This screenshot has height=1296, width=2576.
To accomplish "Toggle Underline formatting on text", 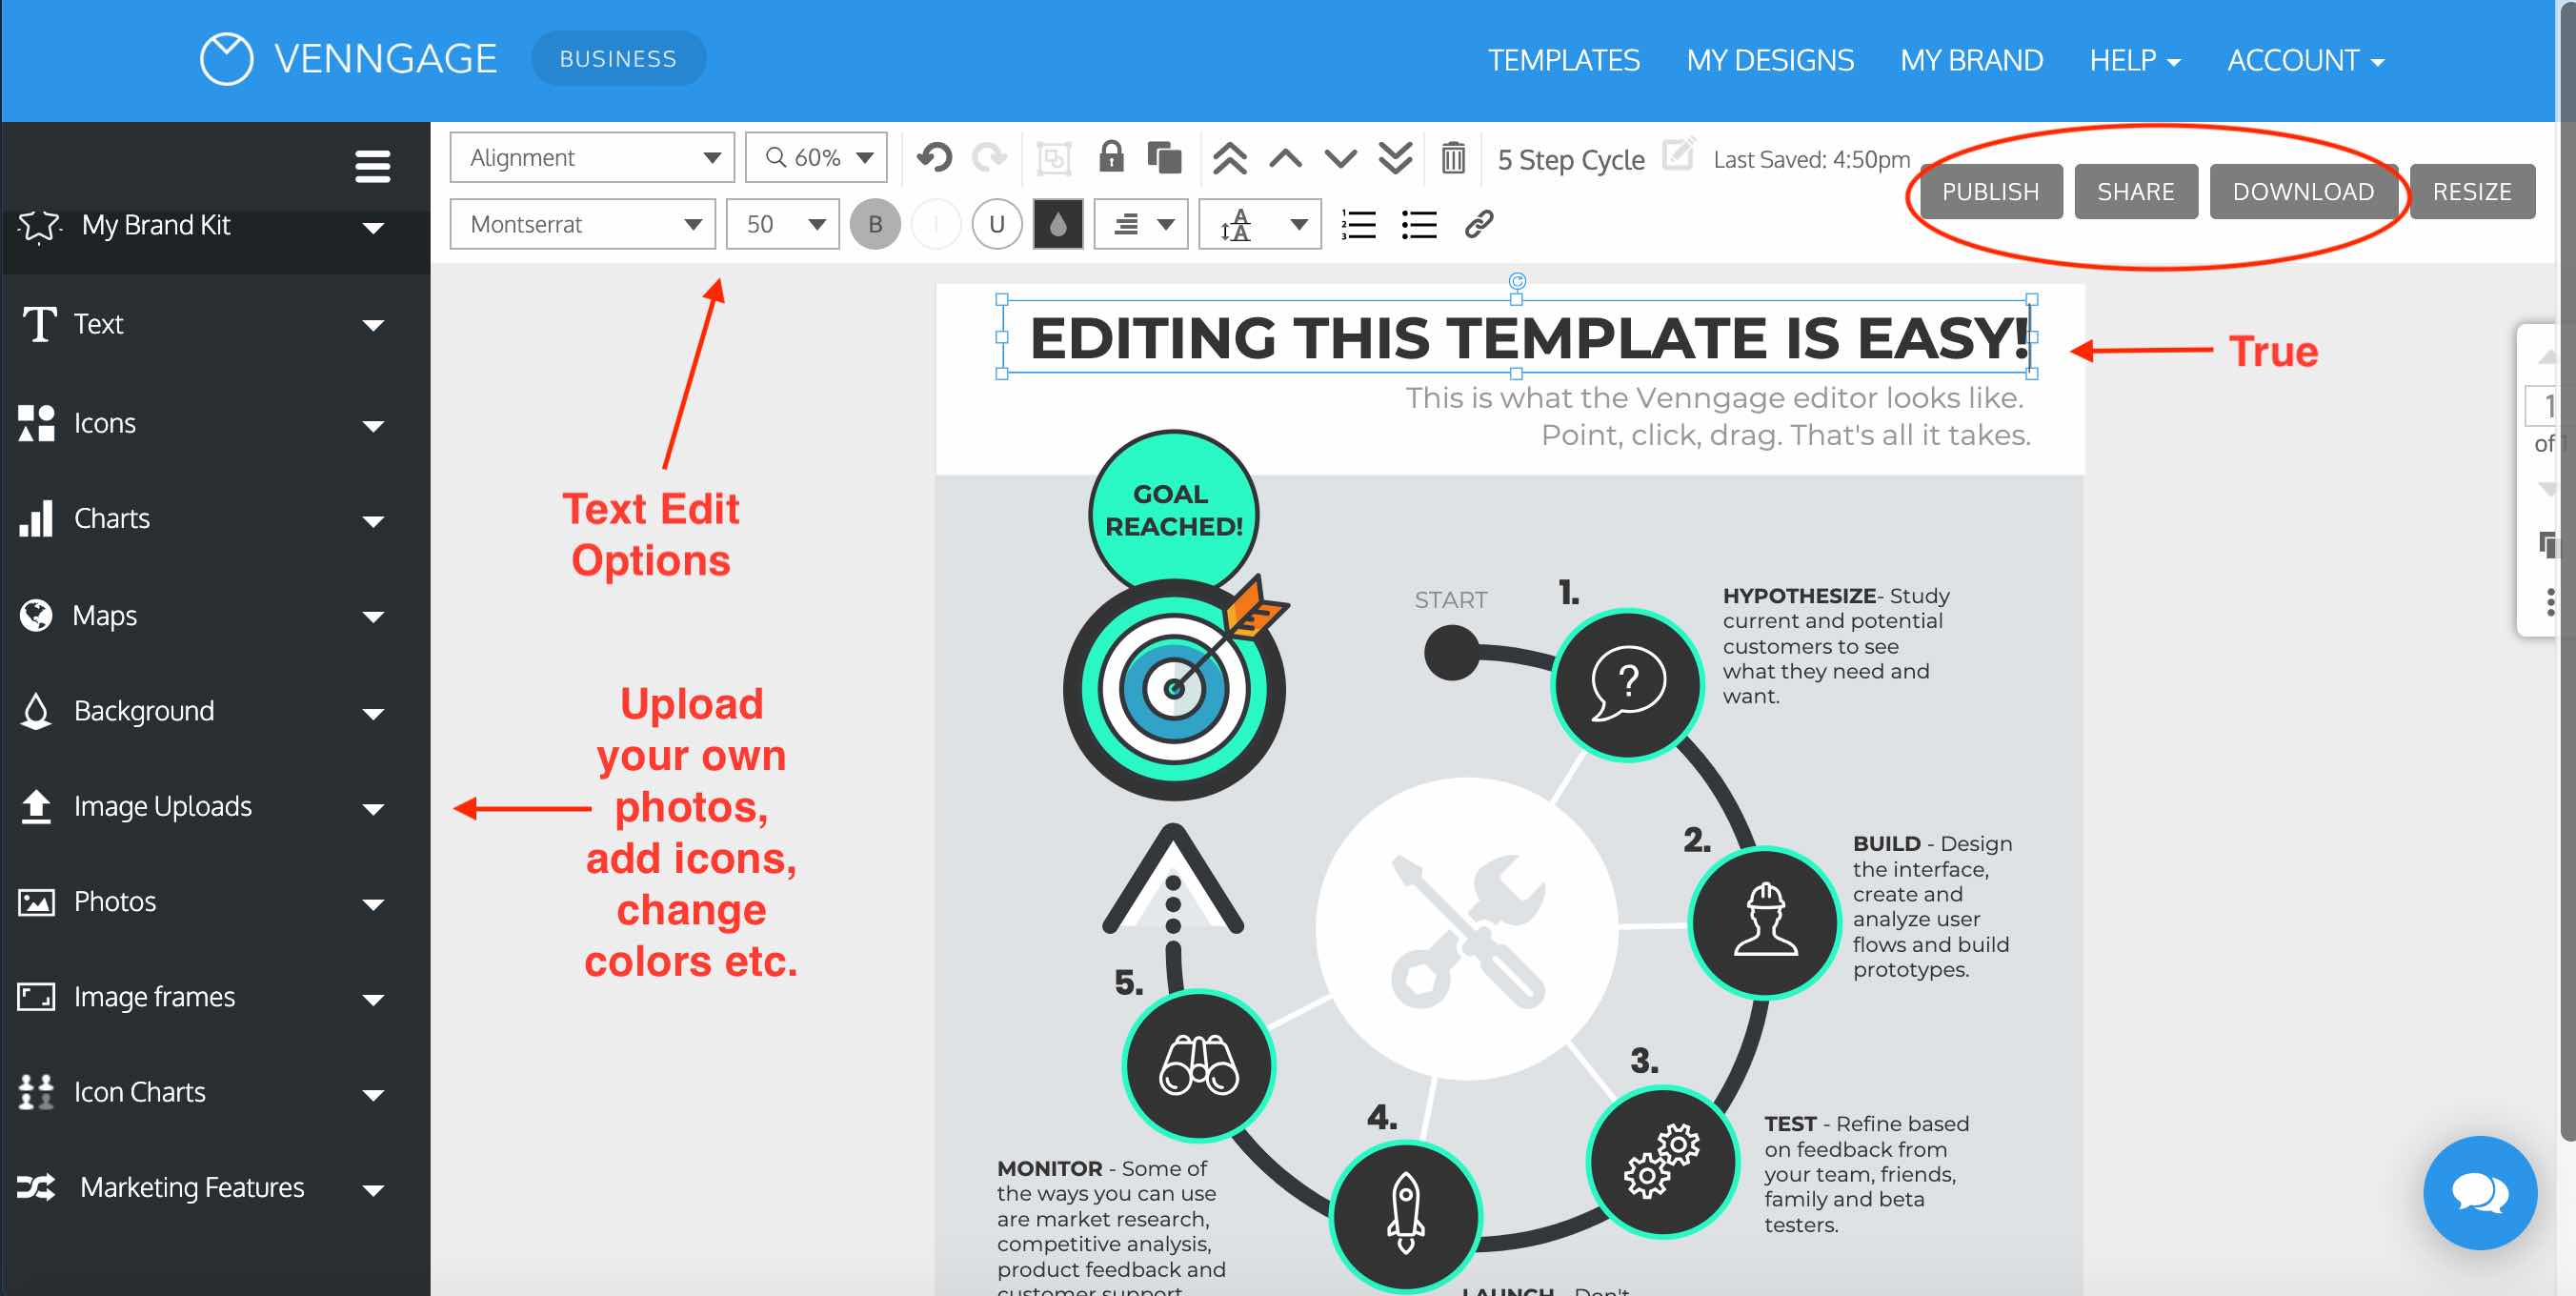I will 993,223.
